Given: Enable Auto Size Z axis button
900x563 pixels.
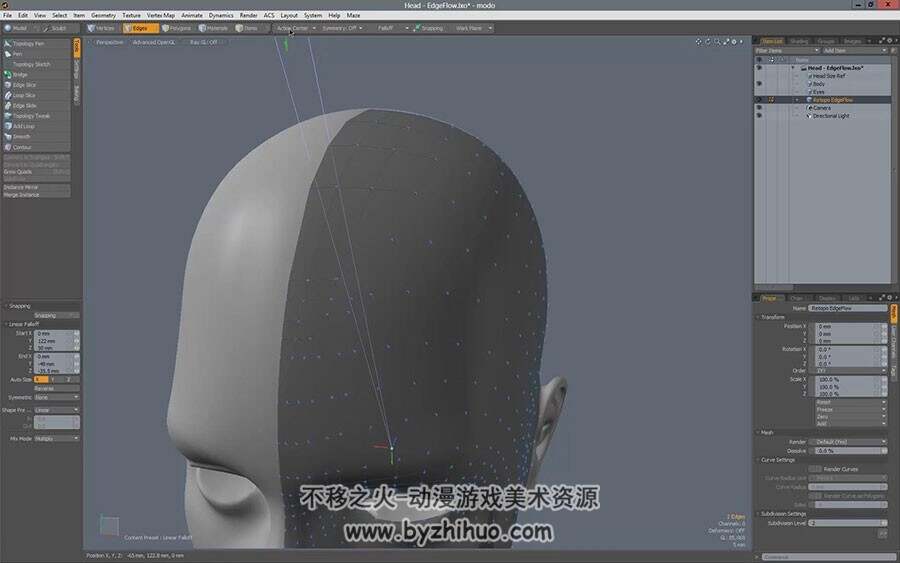Looking at the screenshot, I should tap(69, 379).
